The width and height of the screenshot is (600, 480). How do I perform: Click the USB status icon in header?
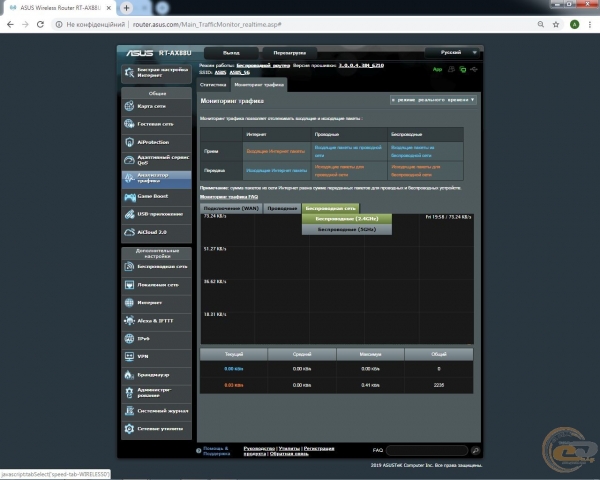tap(474, 69)
